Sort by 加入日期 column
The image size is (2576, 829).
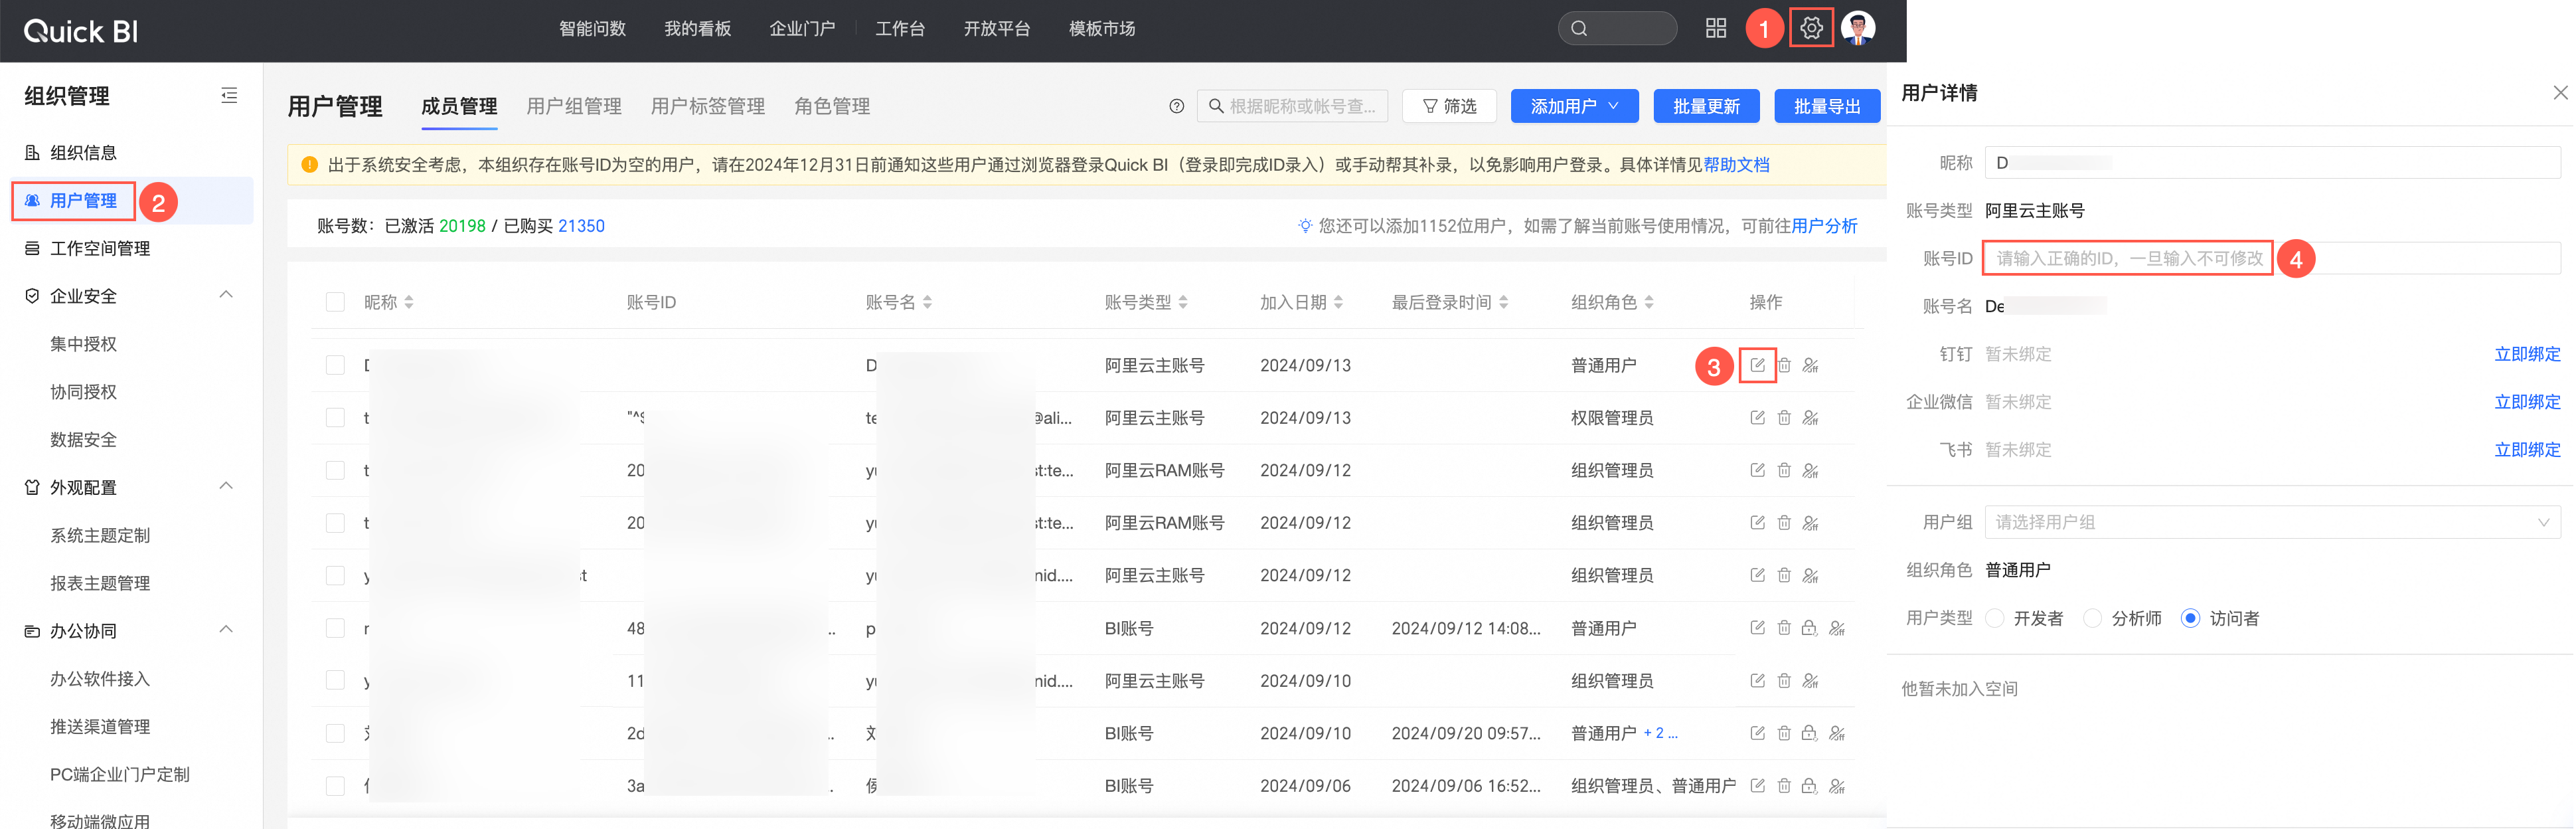click(x=1338, y=302)
